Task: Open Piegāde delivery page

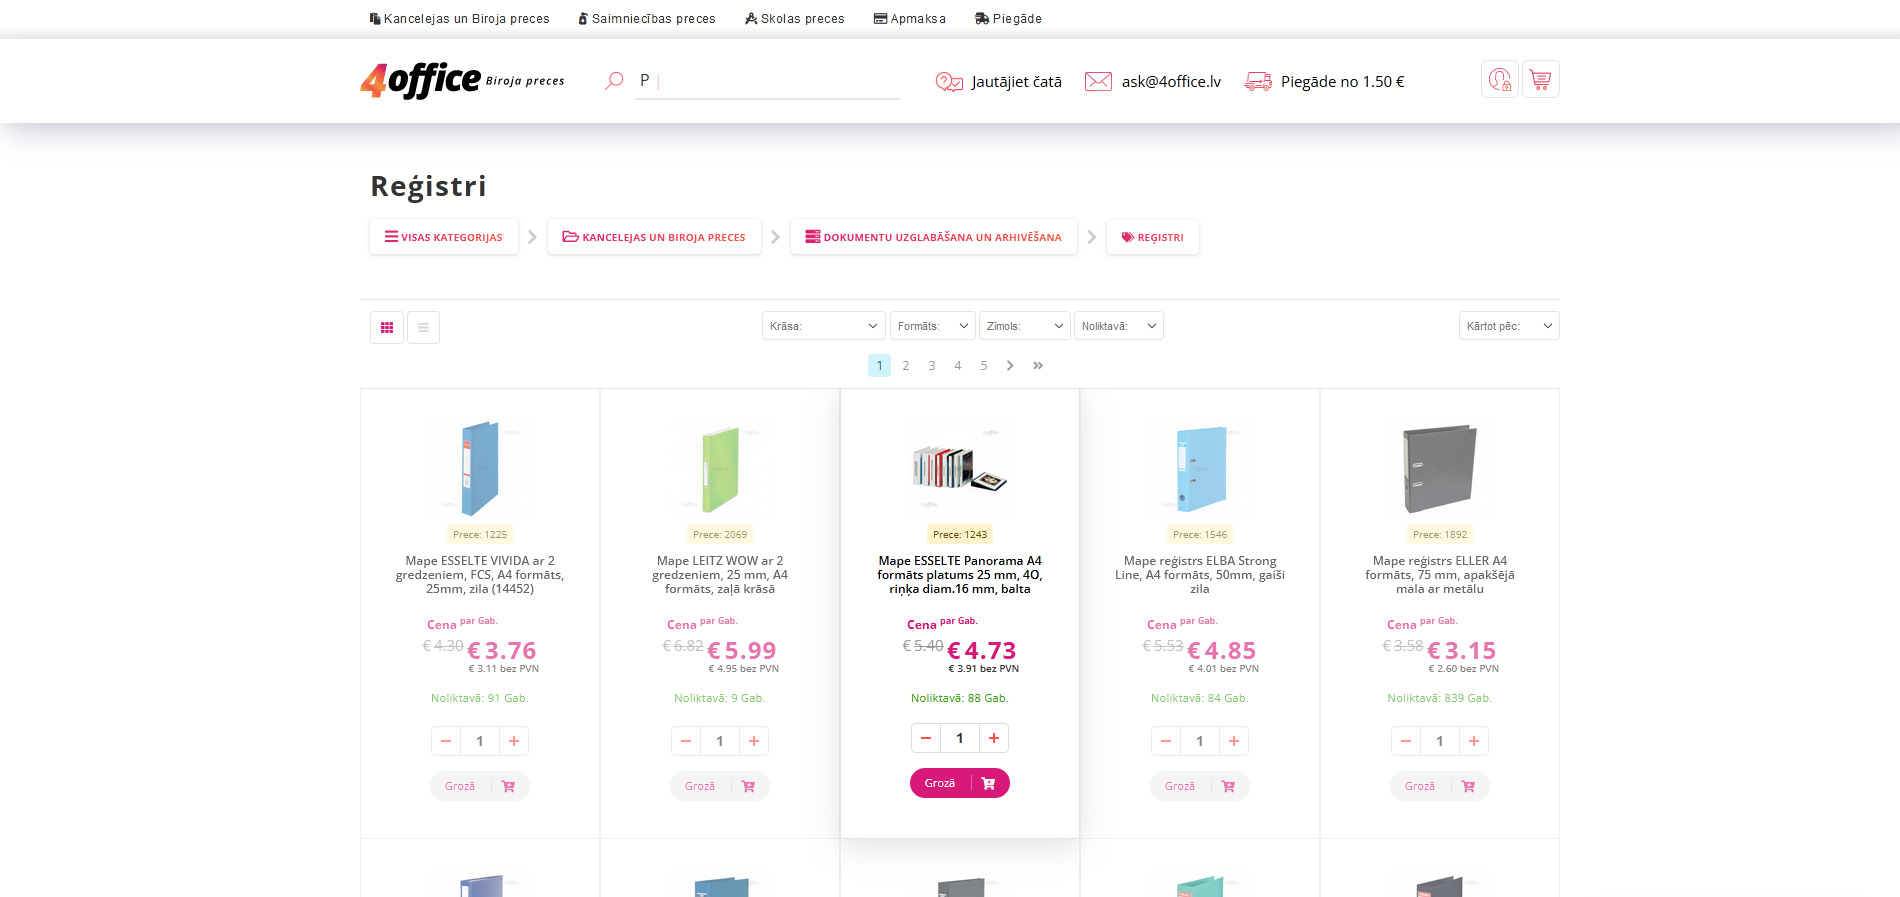Action: [x=1008, y=18]
